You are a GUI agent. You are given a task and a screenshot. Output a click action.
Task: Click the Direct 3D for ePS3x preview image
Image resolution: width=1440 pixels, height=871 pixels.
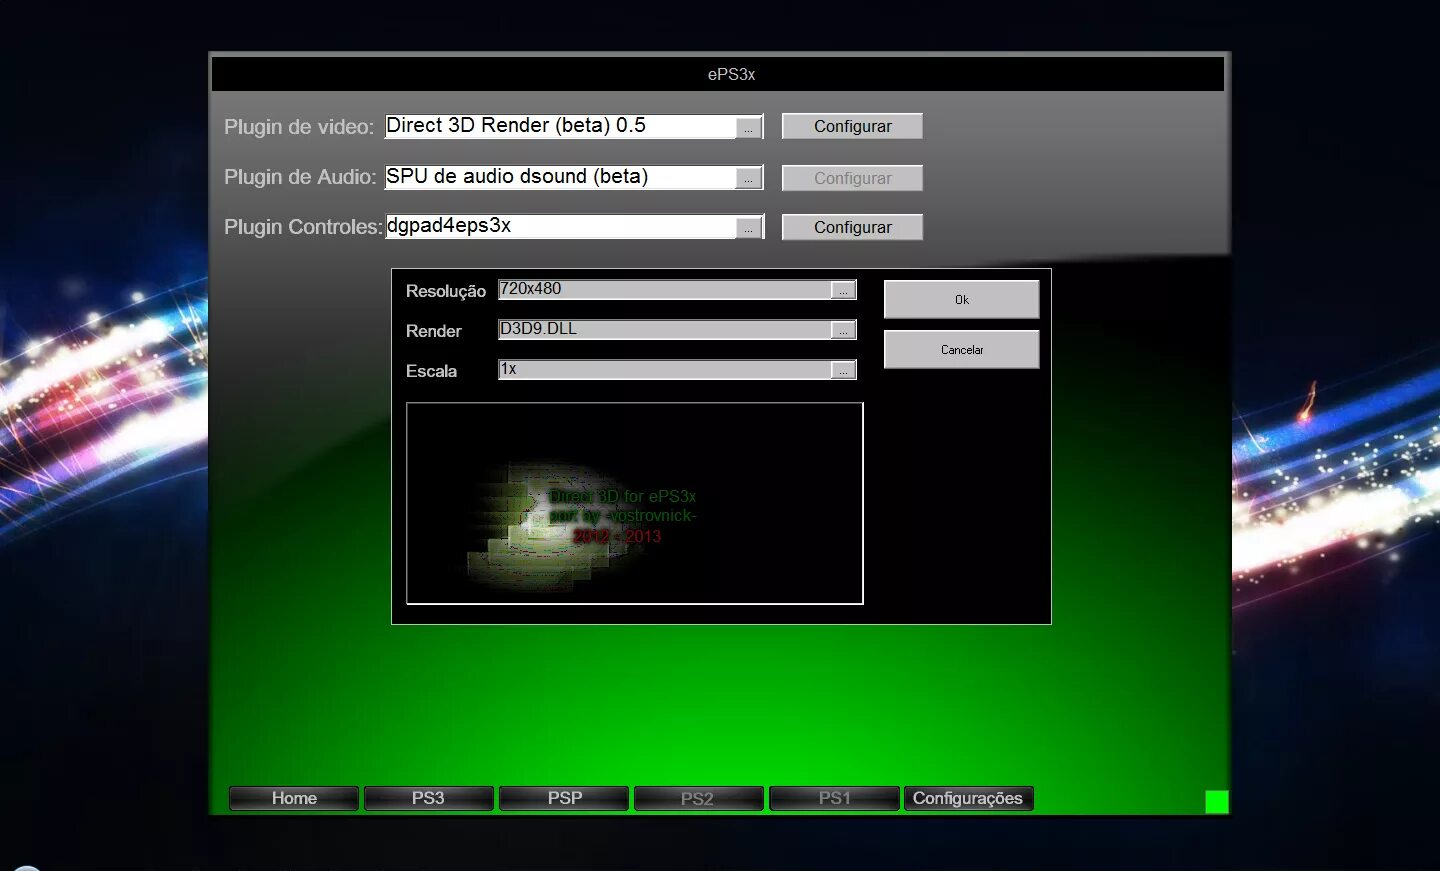point(635,503)
